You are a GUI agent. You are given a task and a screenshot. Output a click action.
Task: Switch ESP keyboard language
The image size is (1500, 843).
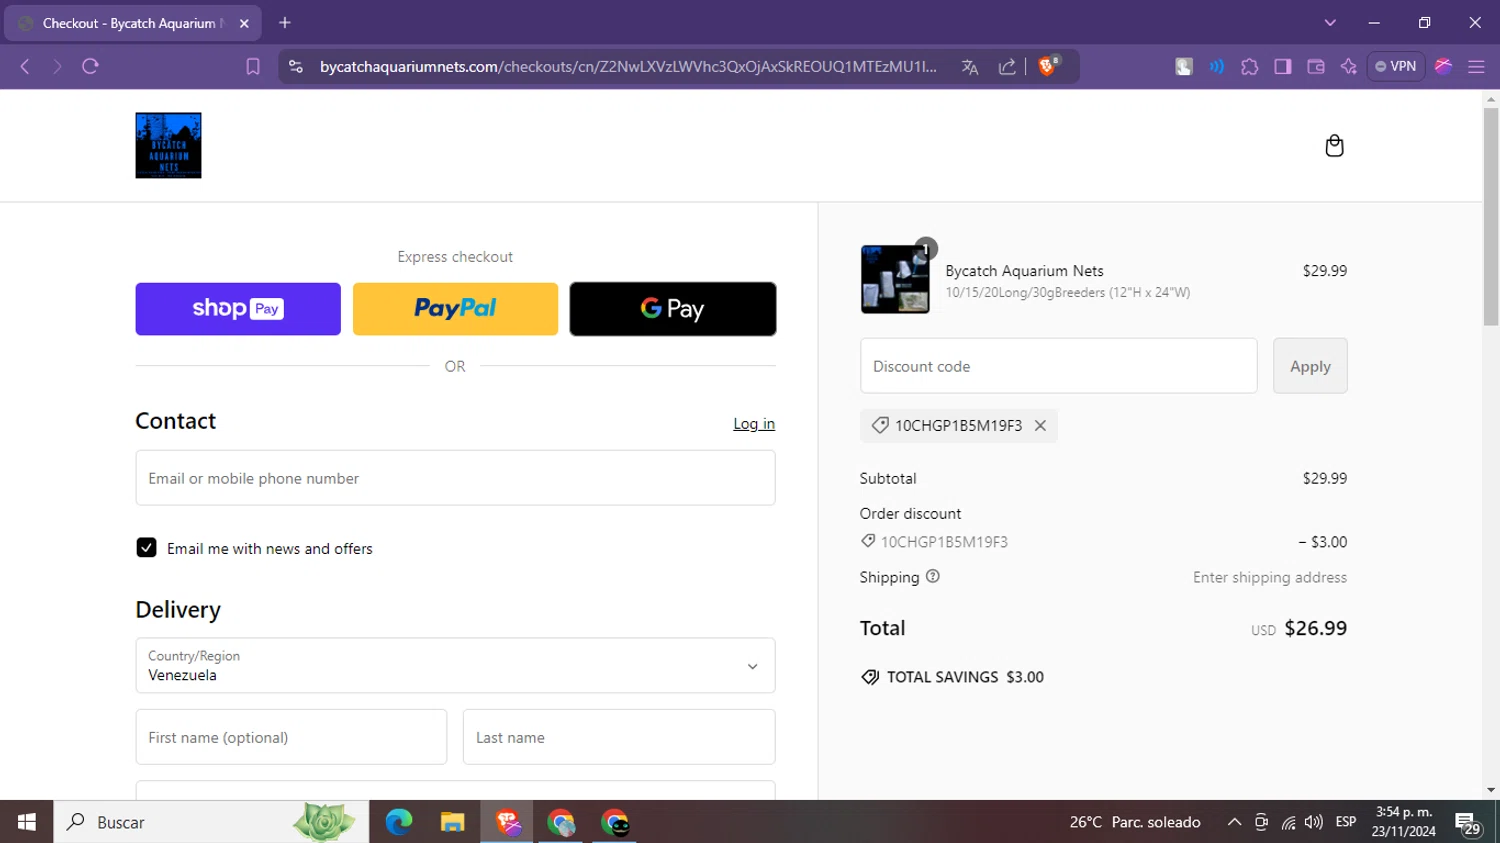[x=1346, y=822]
